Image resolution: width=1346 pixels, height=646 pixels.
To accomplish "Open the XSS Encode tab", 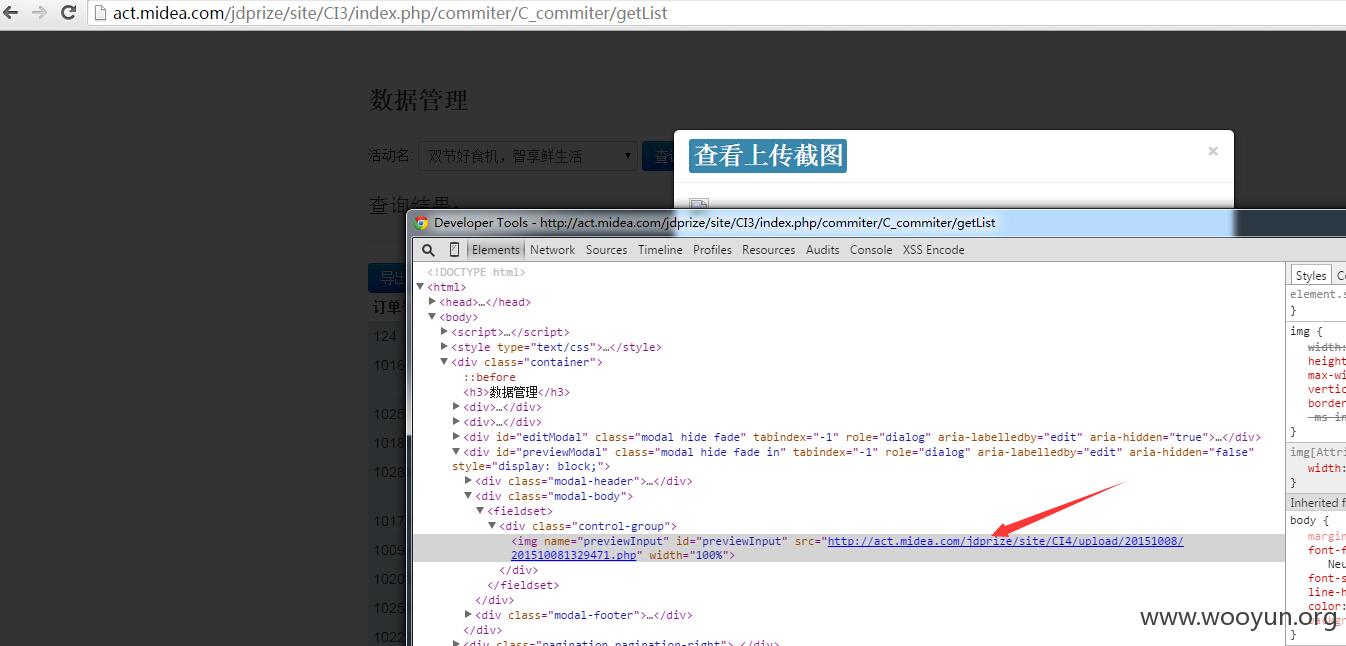I will [x=934, y=250].
